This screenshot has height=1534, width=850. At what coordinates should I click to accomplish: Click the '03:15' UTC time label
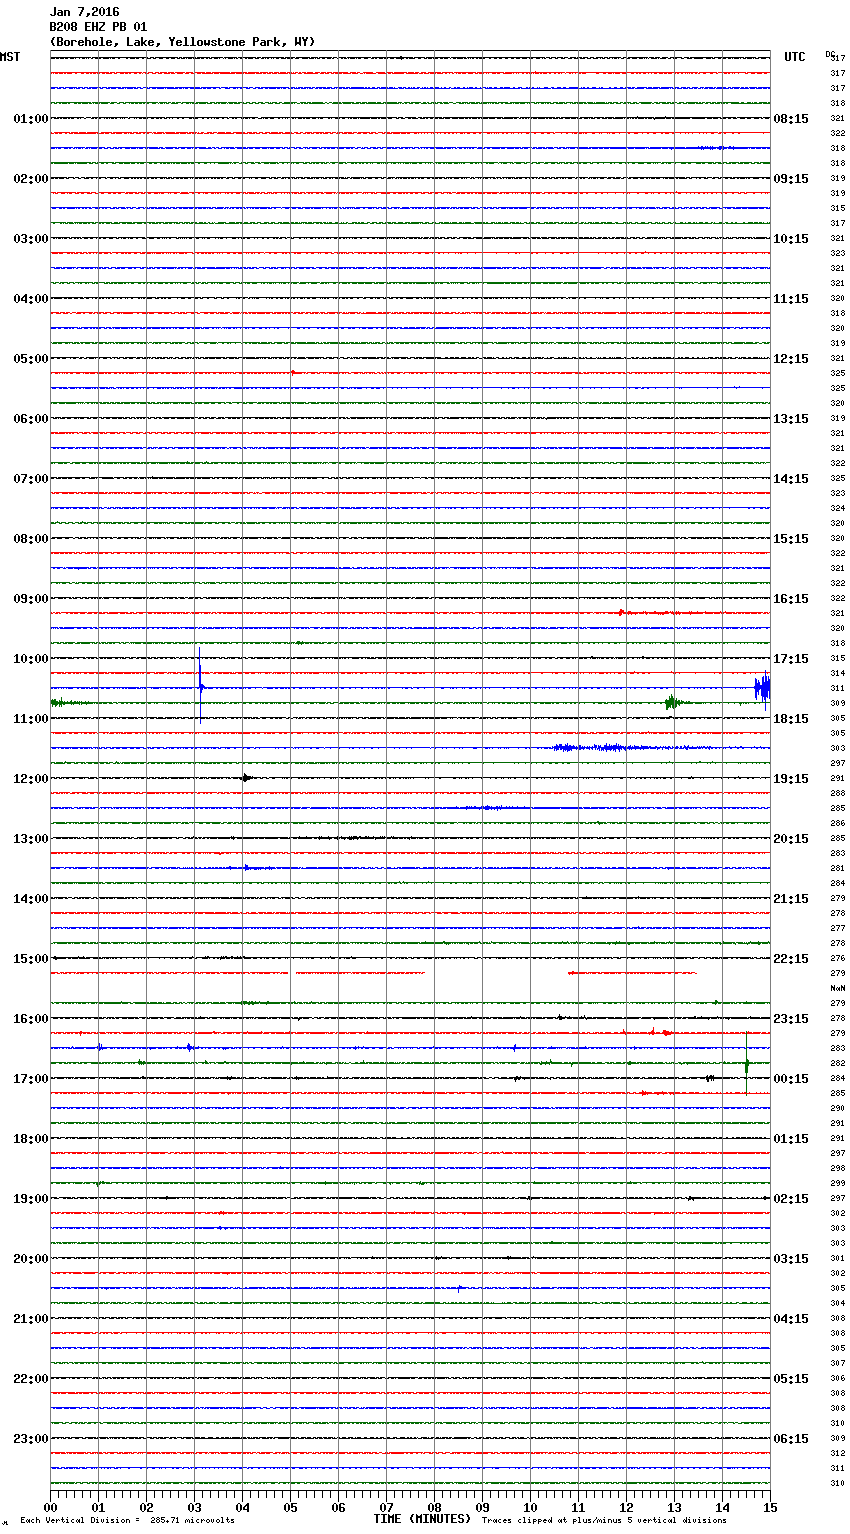(x=791, y=1259)
